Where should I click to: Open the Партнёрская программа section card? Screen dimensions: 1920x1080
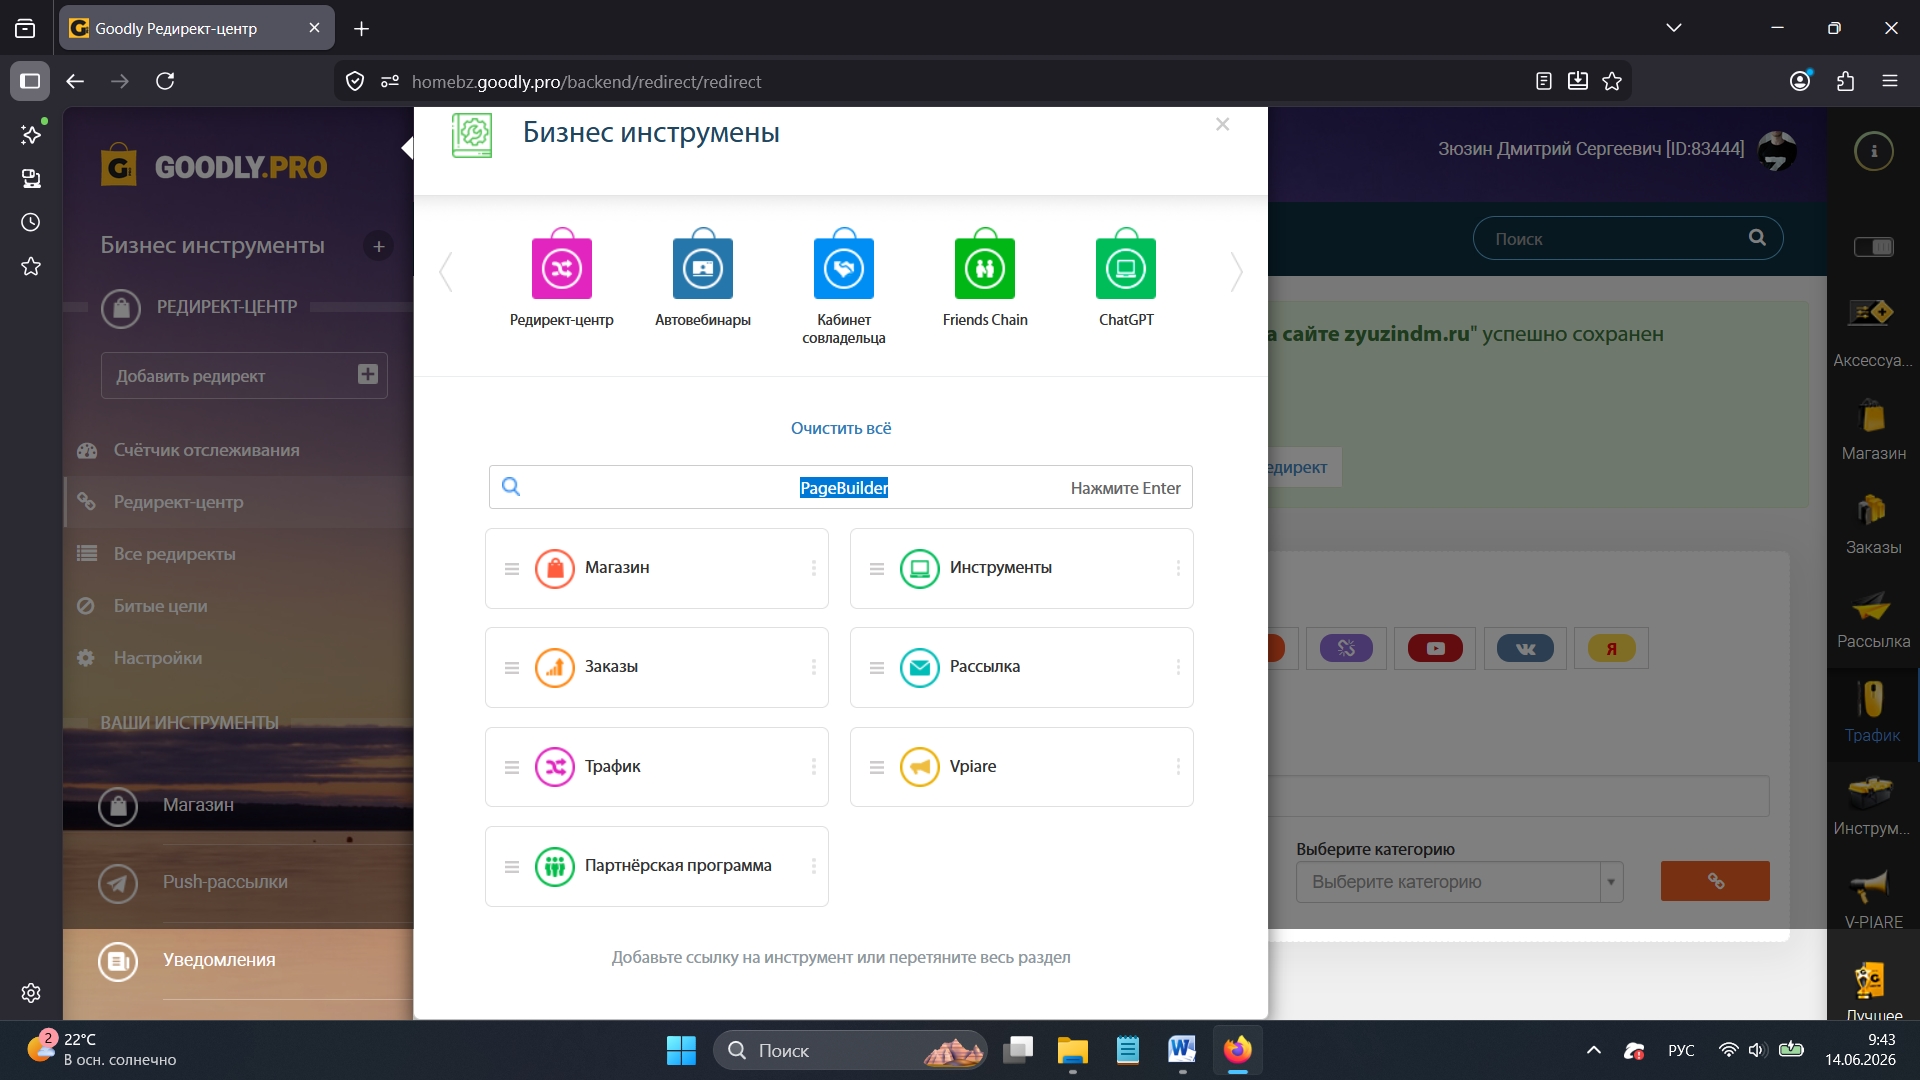tap(657, 866)
